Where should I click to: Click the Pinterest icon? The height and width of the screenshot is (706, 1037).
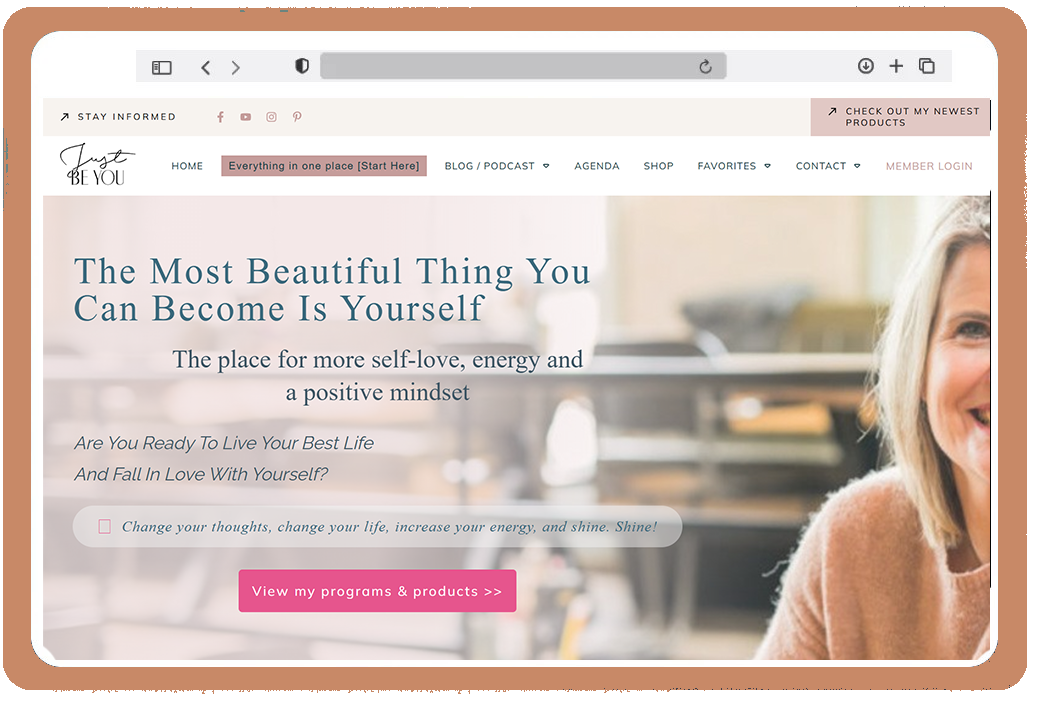pos(297,117)
